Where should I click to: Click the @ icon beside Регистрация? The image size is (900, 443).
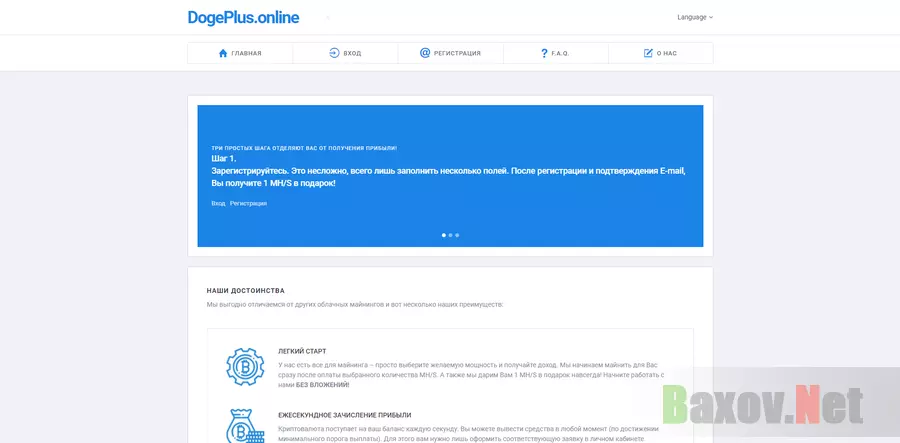[425, 53]
